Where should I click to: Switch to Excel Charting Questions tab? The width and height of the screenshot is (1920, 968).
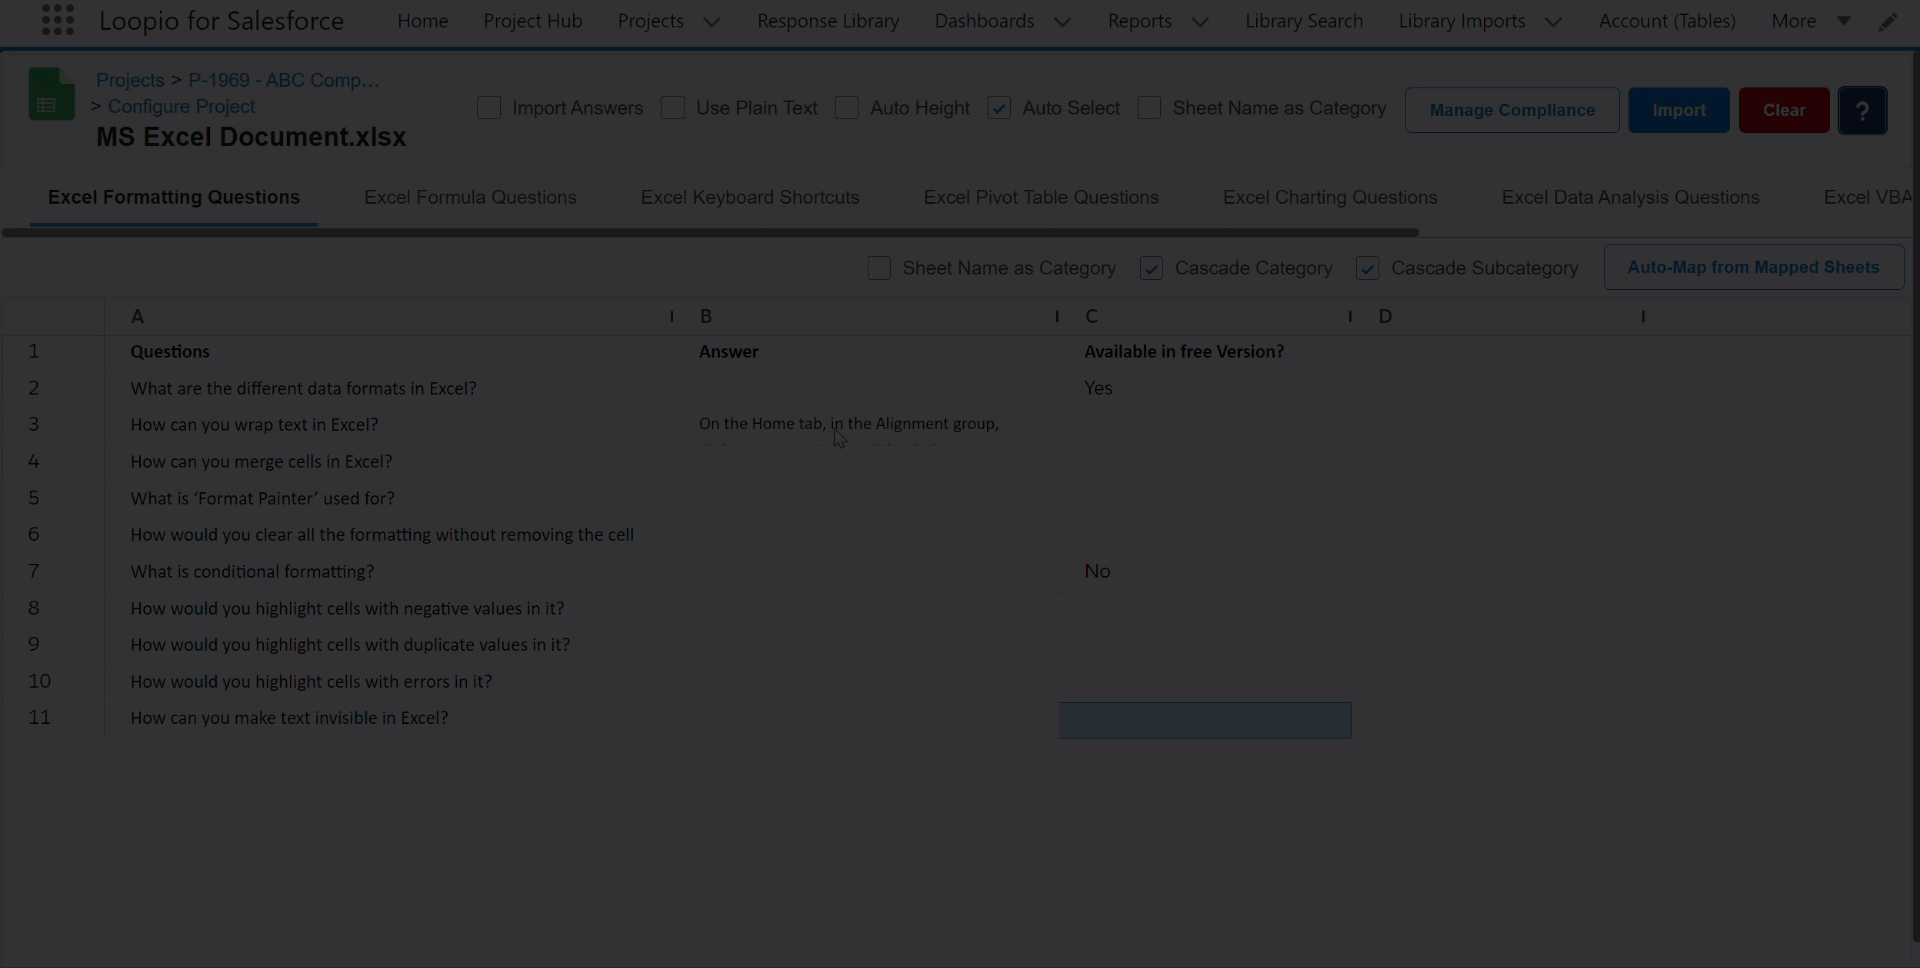(x=1330, y=197)
